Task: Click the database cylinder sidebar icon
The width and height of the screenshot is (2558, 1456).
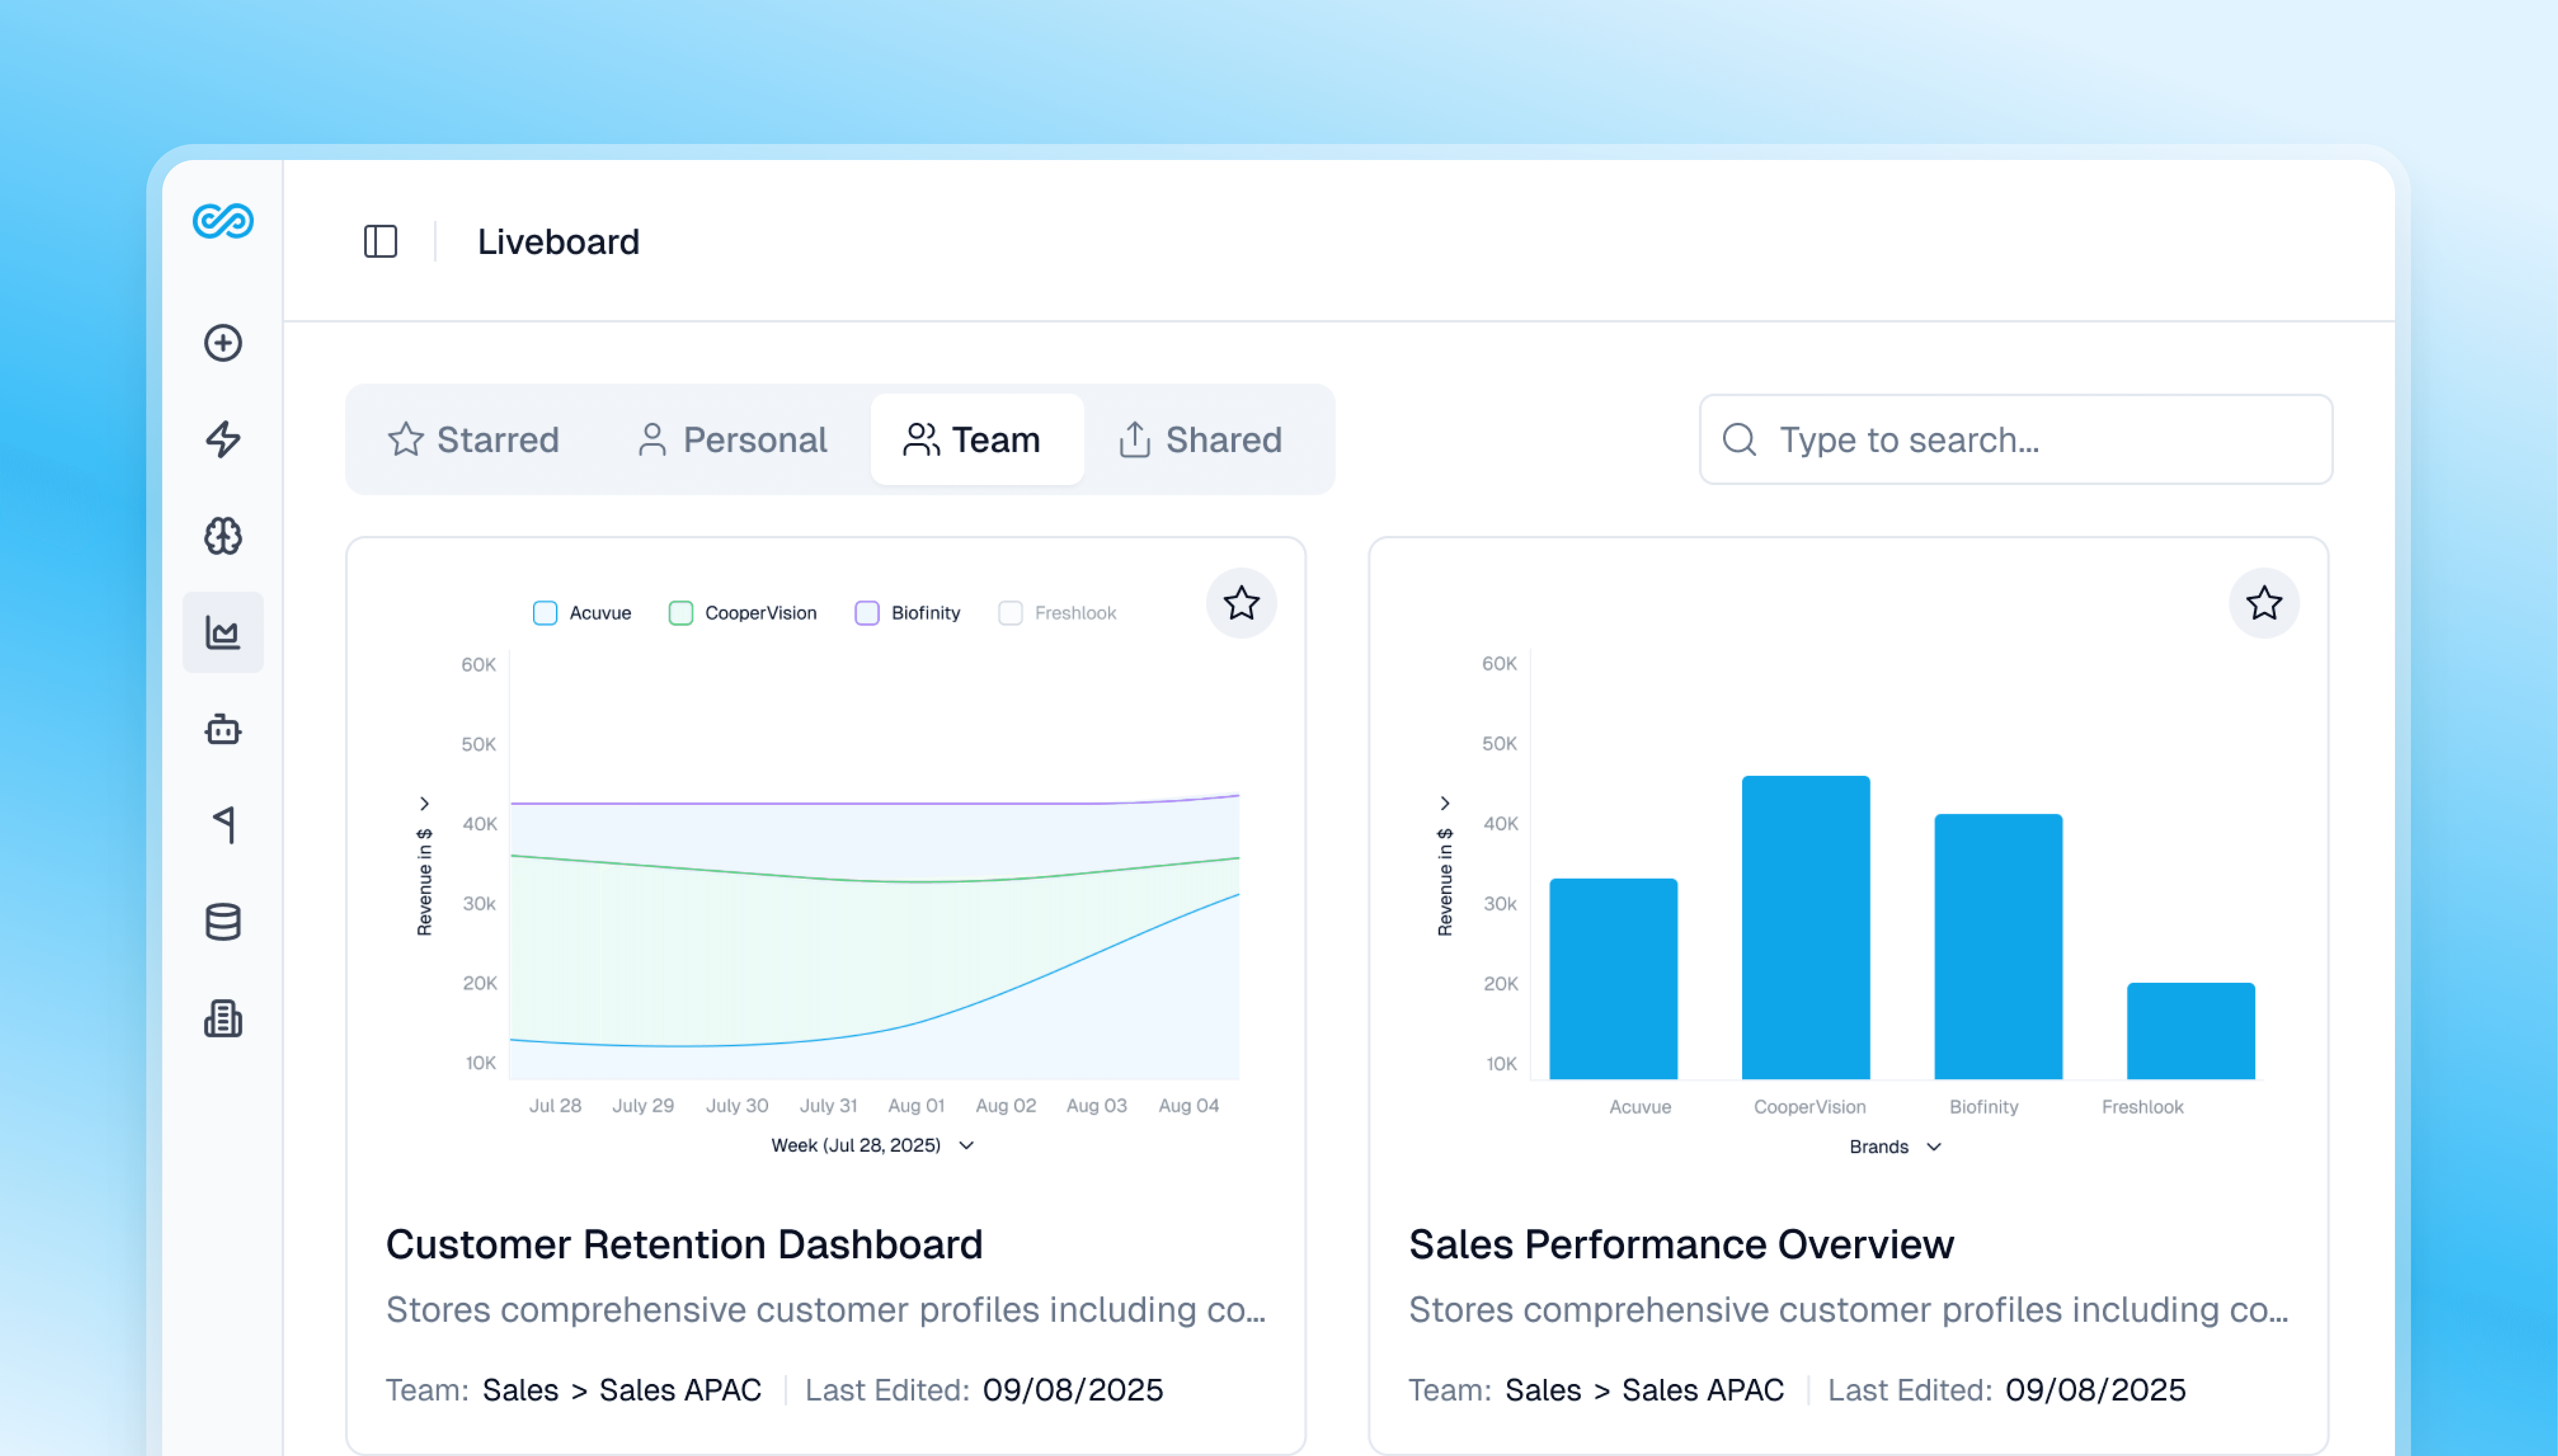Action: (x=223, y=921)
